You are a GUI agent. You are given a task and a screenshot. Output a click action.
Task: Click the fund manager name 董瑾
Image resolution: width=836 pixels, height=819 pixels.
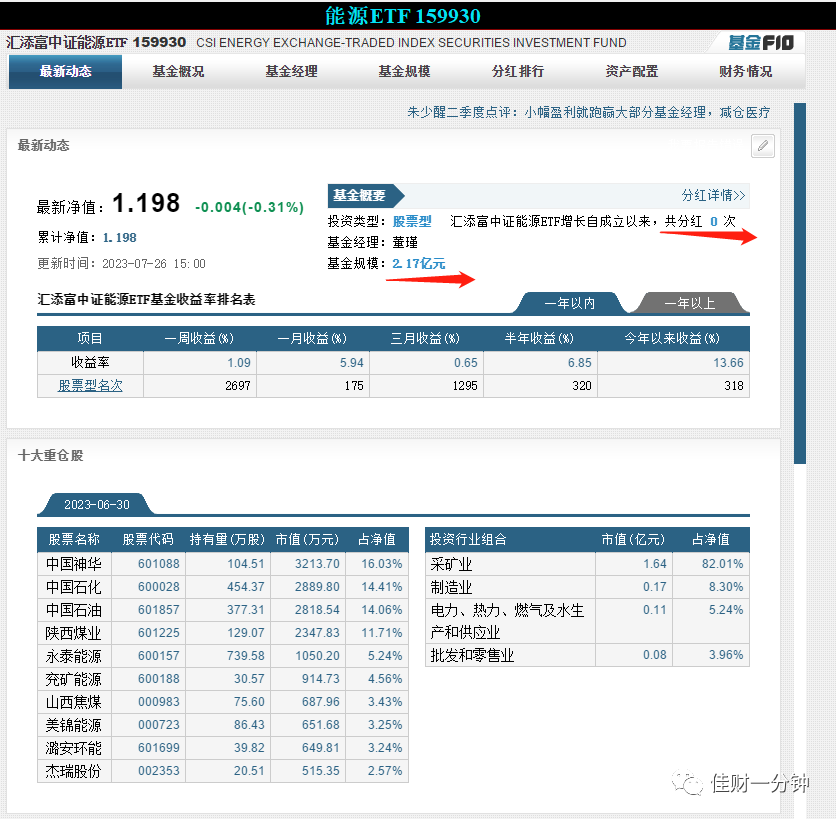point(405,243)
